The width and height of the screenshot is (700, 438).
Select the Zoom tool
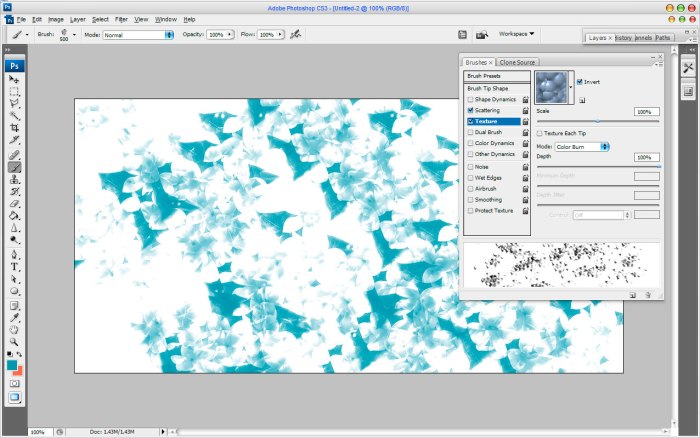[x=14, y=342]
